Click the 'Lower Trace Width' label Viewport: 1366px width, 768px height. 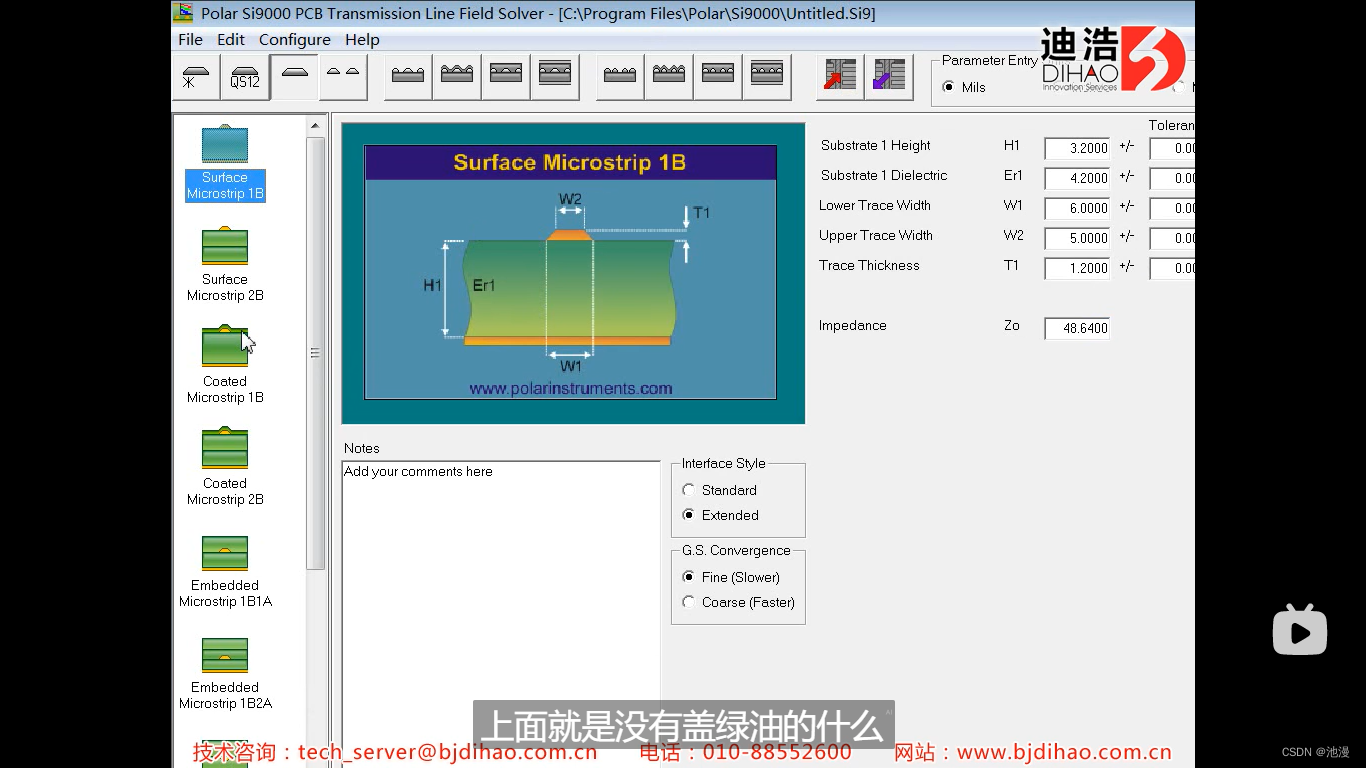[x=875, y=205]
